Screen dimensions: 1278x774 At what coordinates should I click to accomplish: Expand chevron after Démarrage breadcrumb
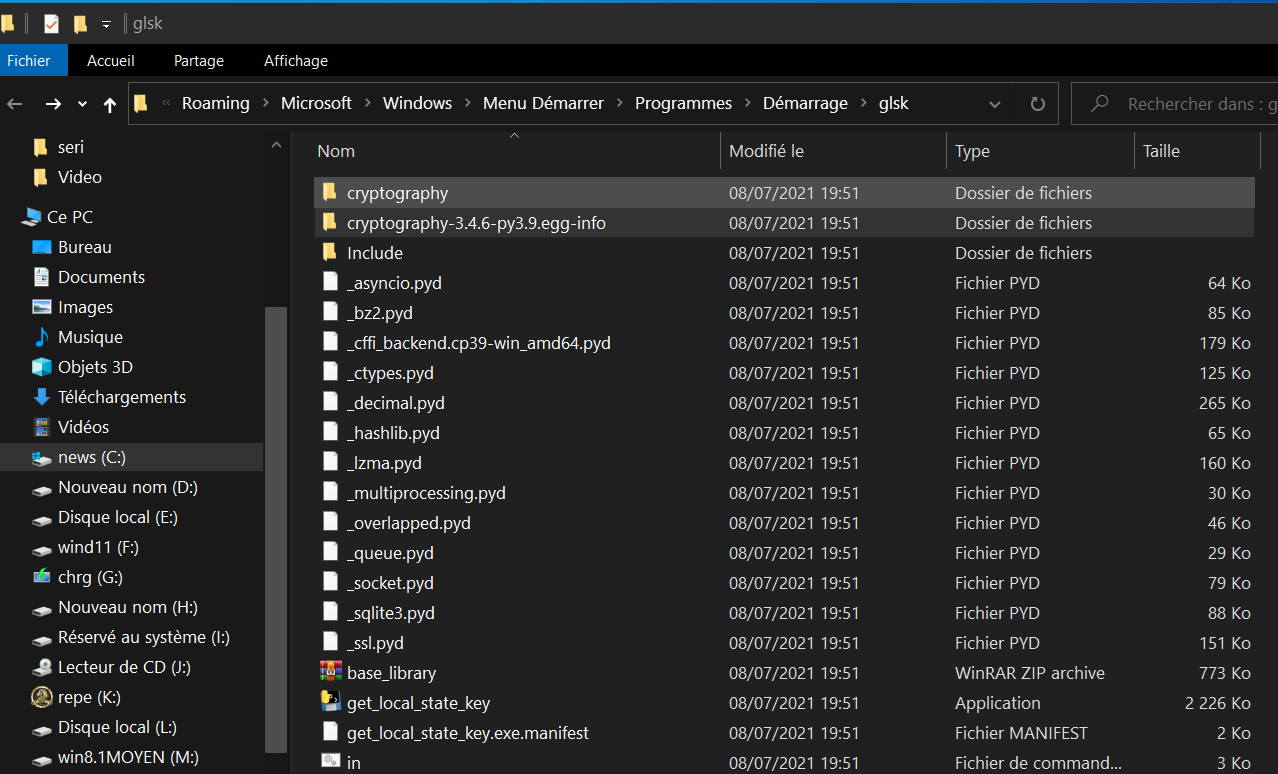863,103
